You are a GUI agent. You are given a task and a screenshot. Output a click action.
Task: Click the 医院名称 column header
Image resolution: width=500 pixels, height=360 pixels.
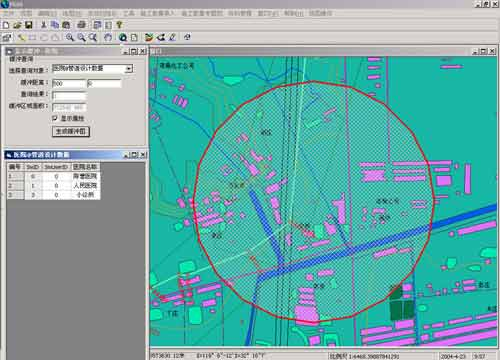pyautogui.click(x=85, y=167)
